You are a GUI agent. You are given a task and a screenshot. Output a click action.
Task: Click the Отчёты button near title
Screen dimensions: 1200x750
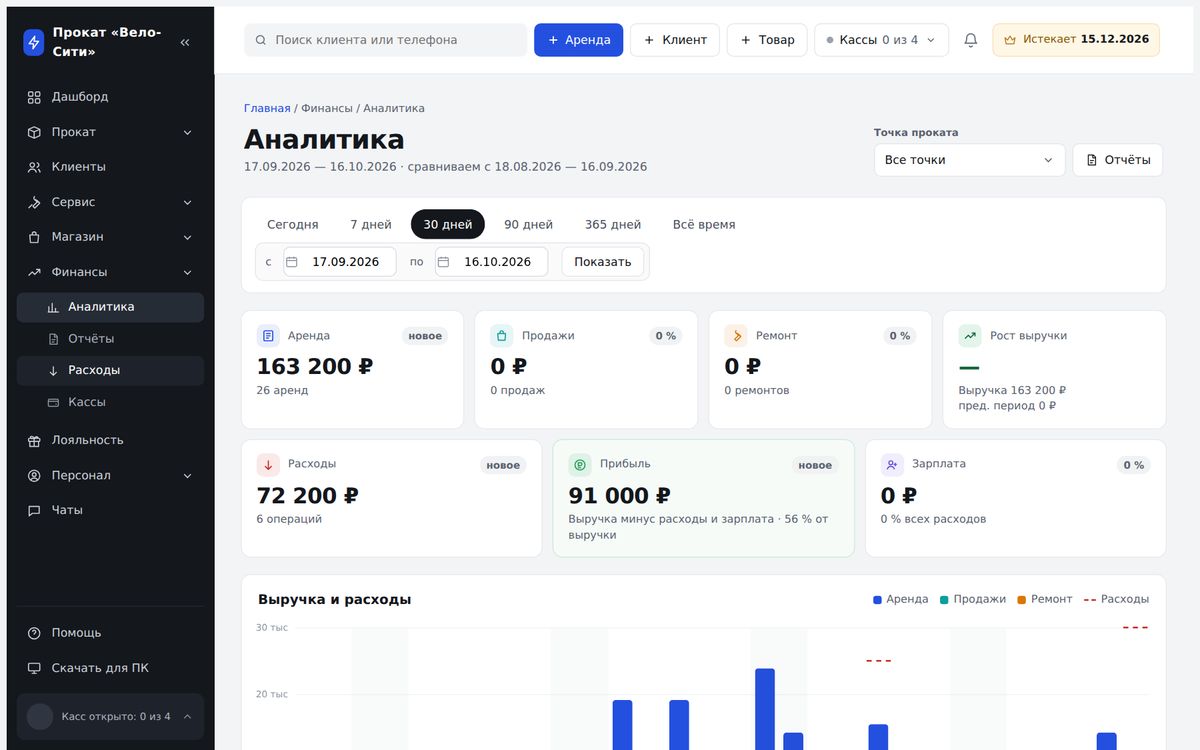1118,160
